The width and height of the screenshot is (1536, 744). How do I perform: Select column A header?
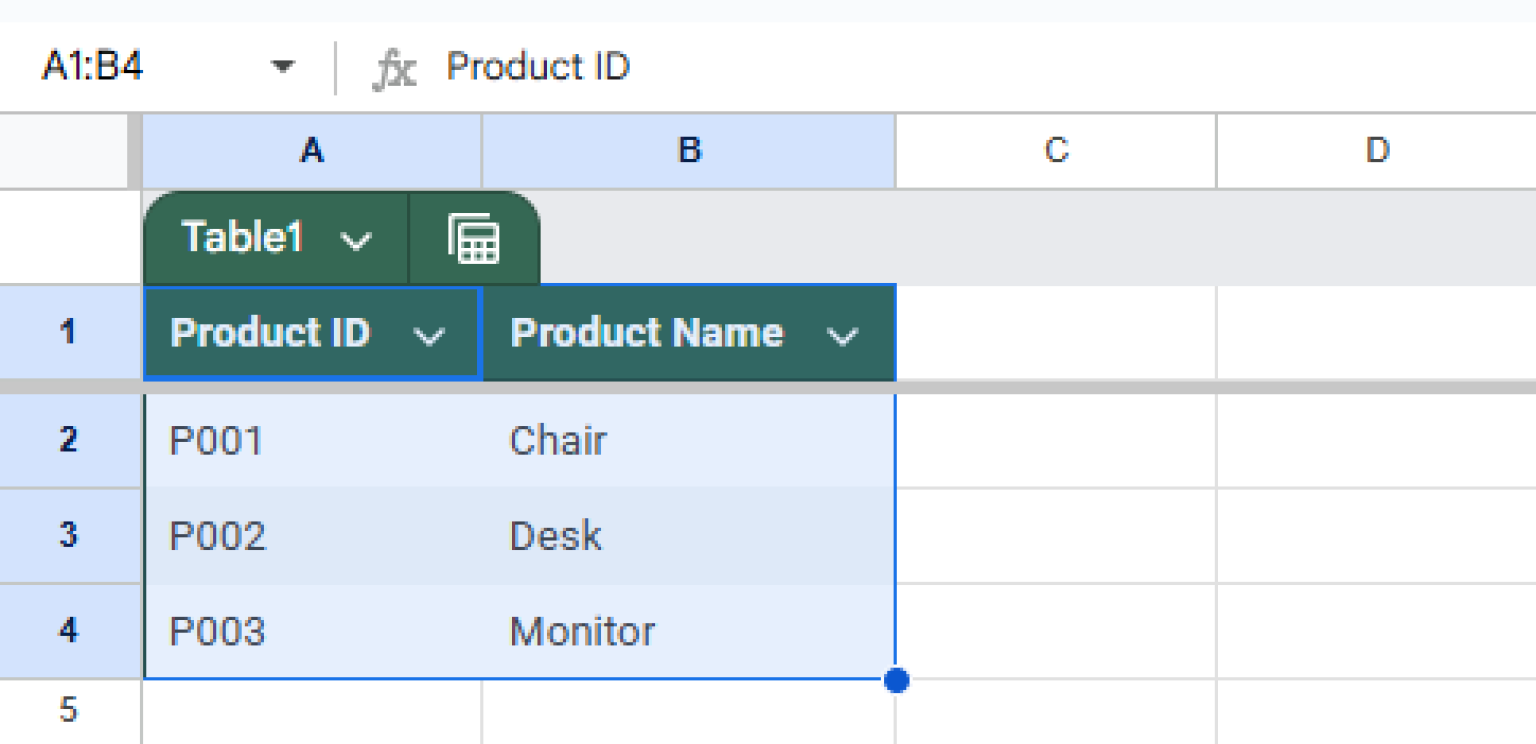point(312,151)
